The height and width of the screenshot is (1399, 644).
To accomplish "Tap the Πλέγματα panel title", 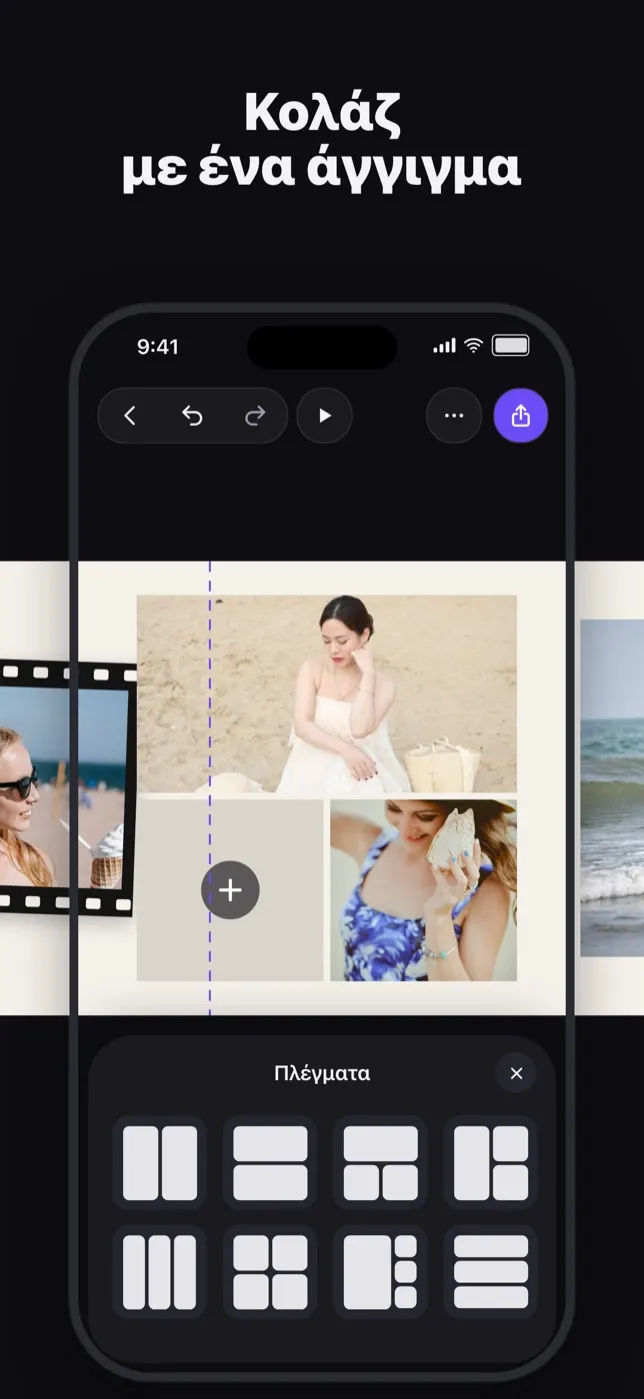I will coord(322,1073).
